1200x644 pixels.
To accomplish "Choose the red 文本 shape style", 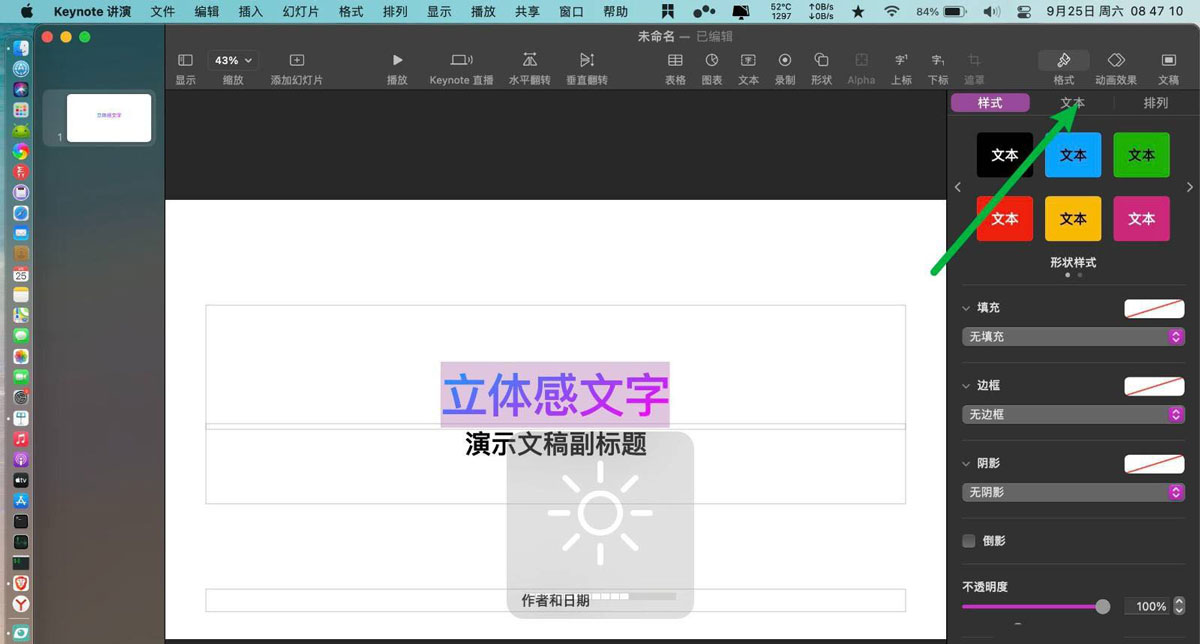I will tap(1005, 218).
